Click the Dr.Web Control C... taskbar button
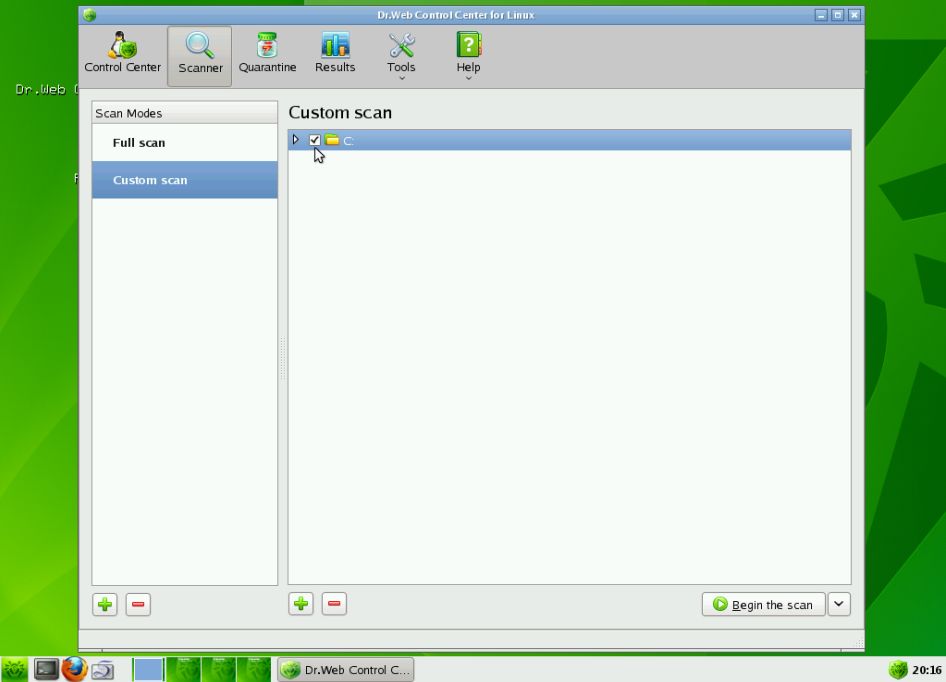The width and height of the screenshot is (946, 682). 346,670
